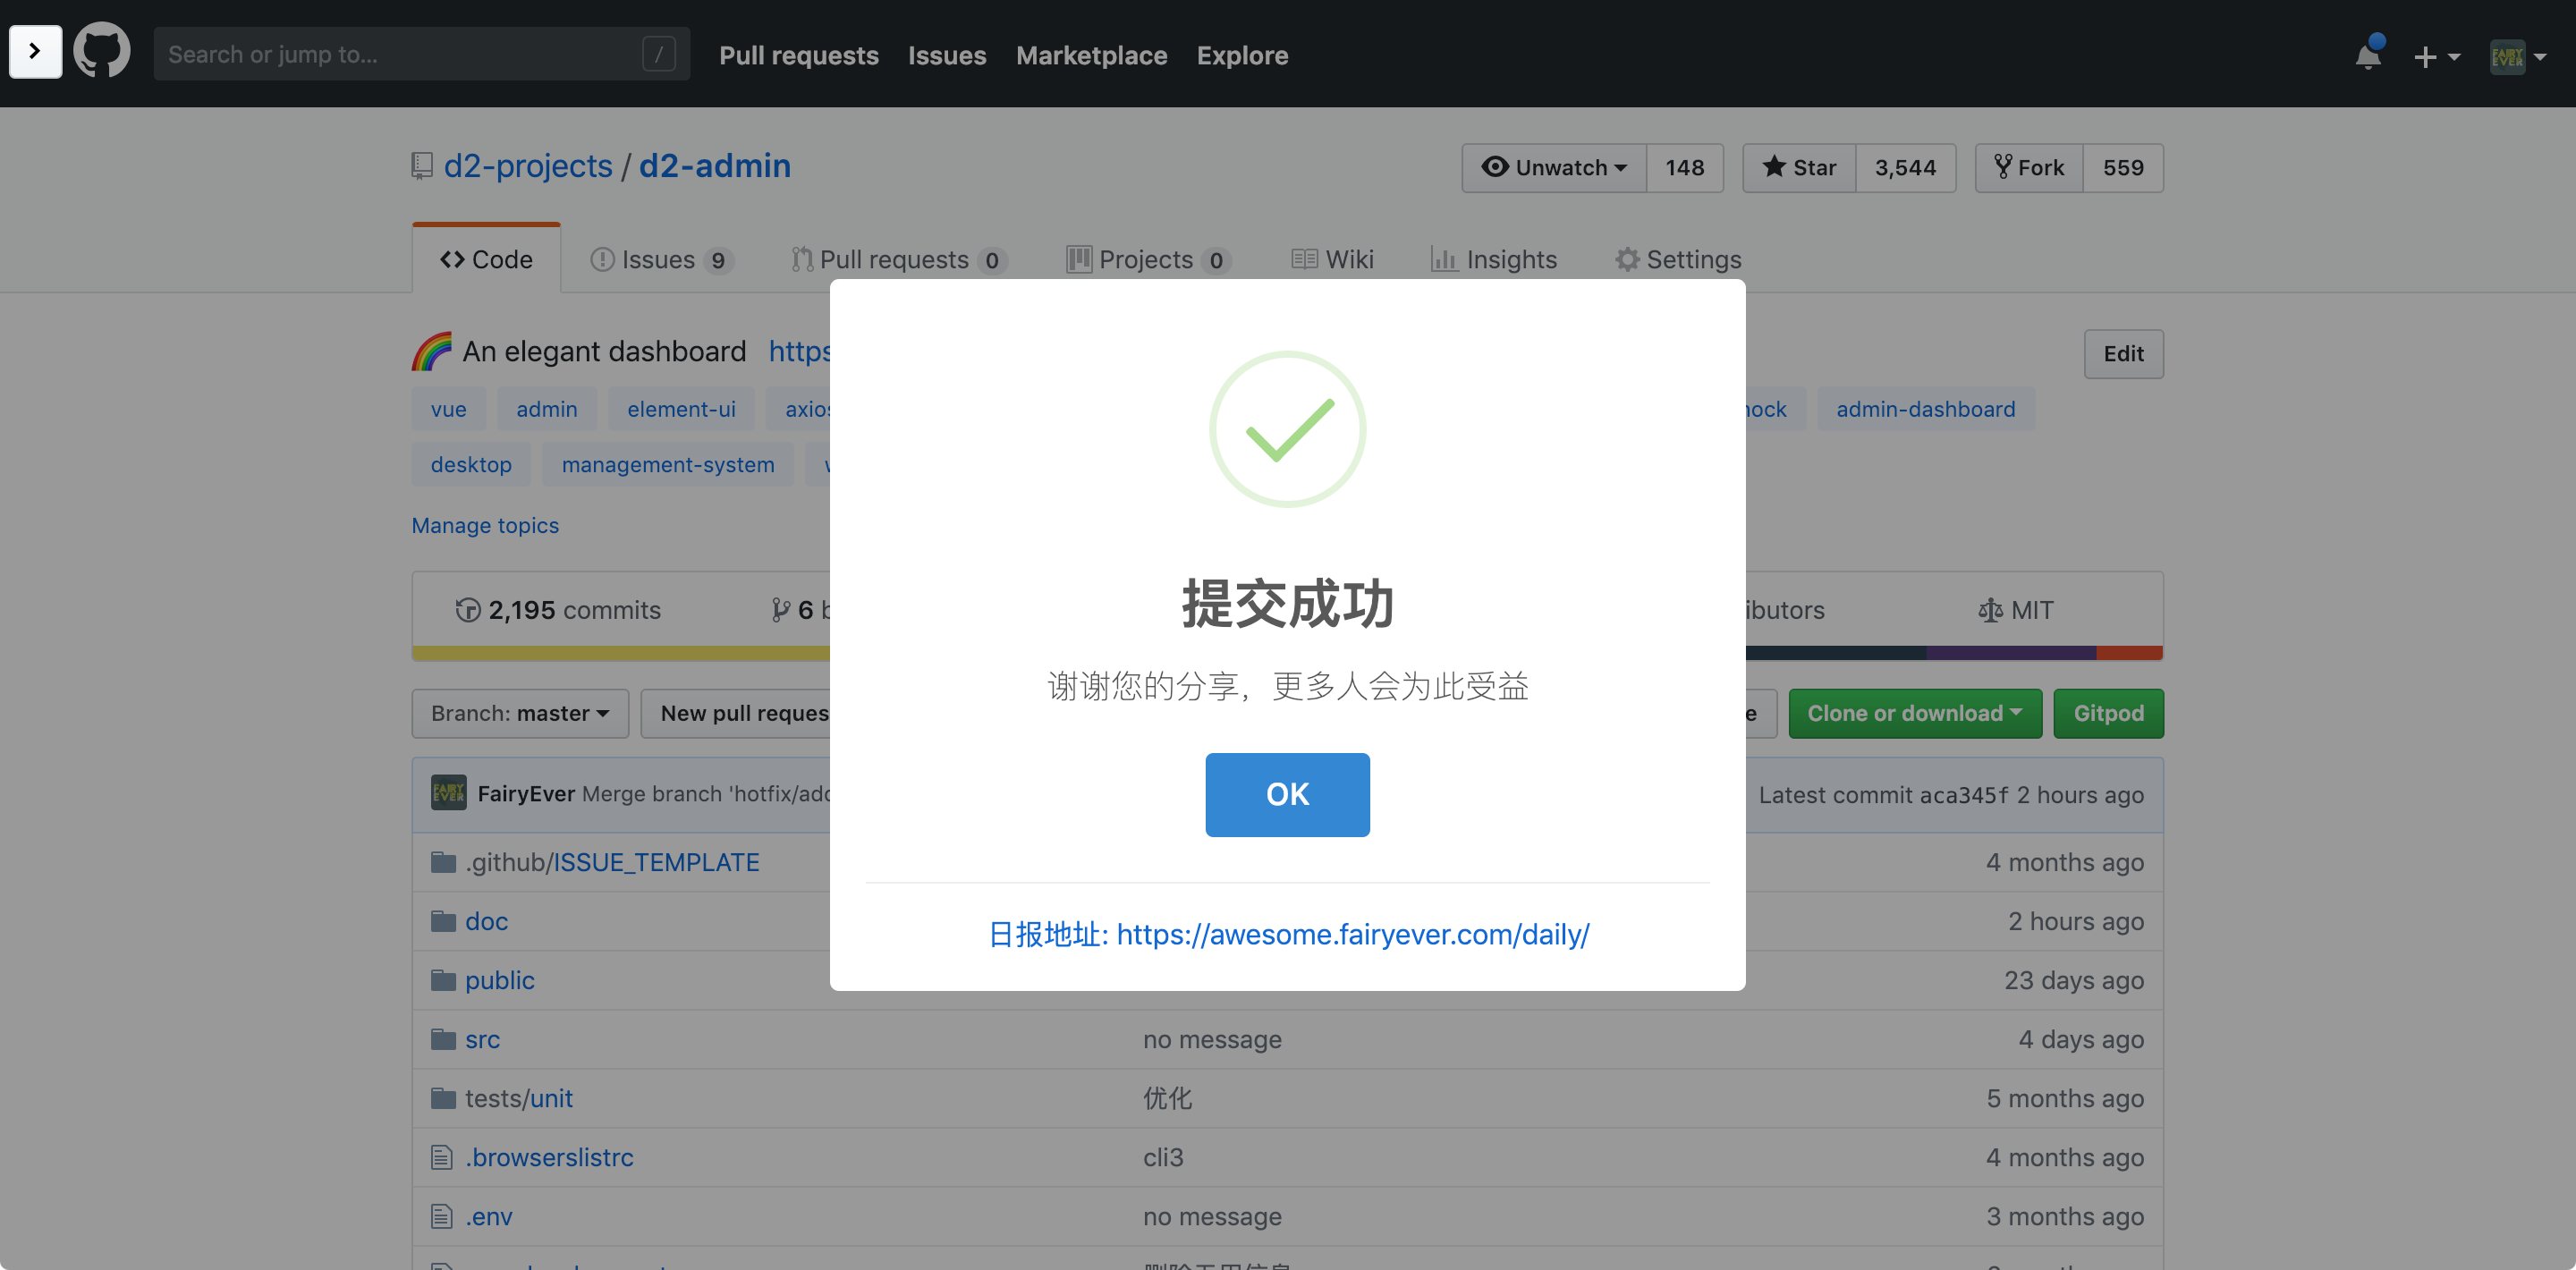Toggle Star on the repository
Screen dimensions: 2576x1270
[x=1799, y=168]
